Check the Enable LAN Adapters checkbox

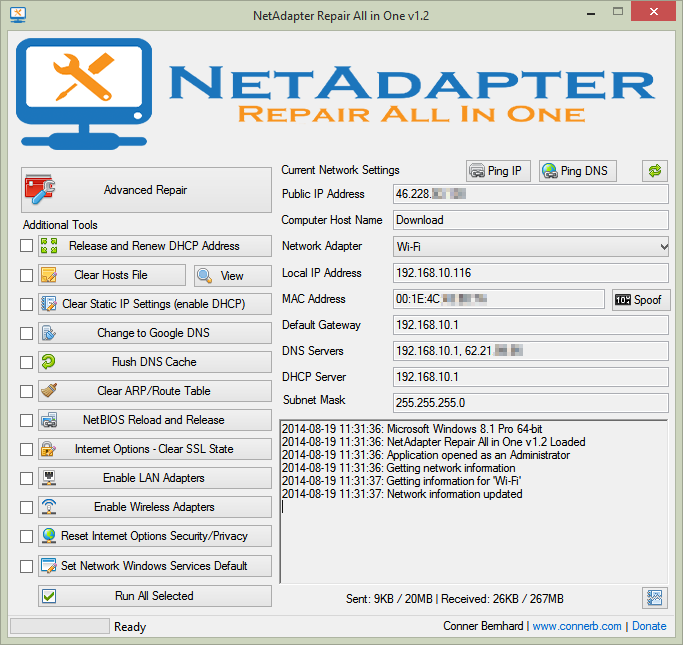point(27,478)
